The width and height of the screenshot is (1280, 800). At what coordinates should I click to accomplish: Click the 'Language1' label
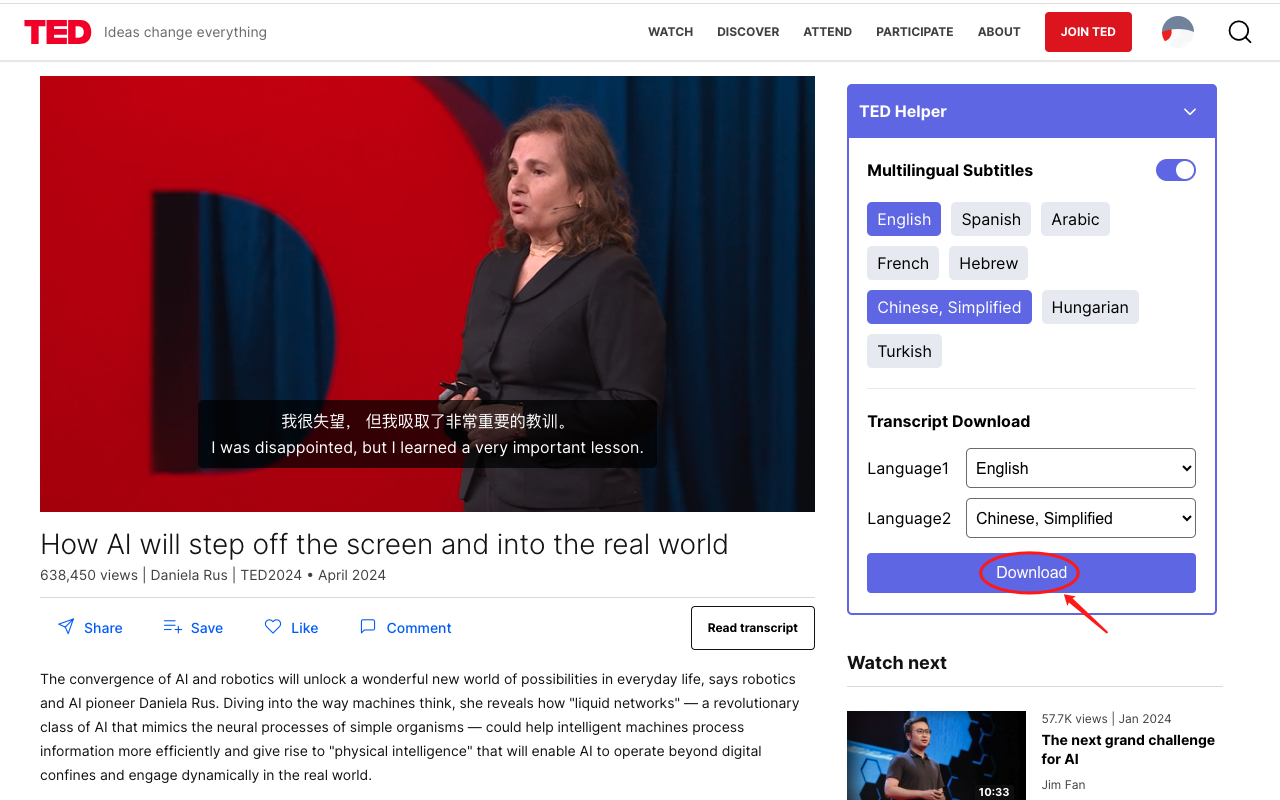908,468
